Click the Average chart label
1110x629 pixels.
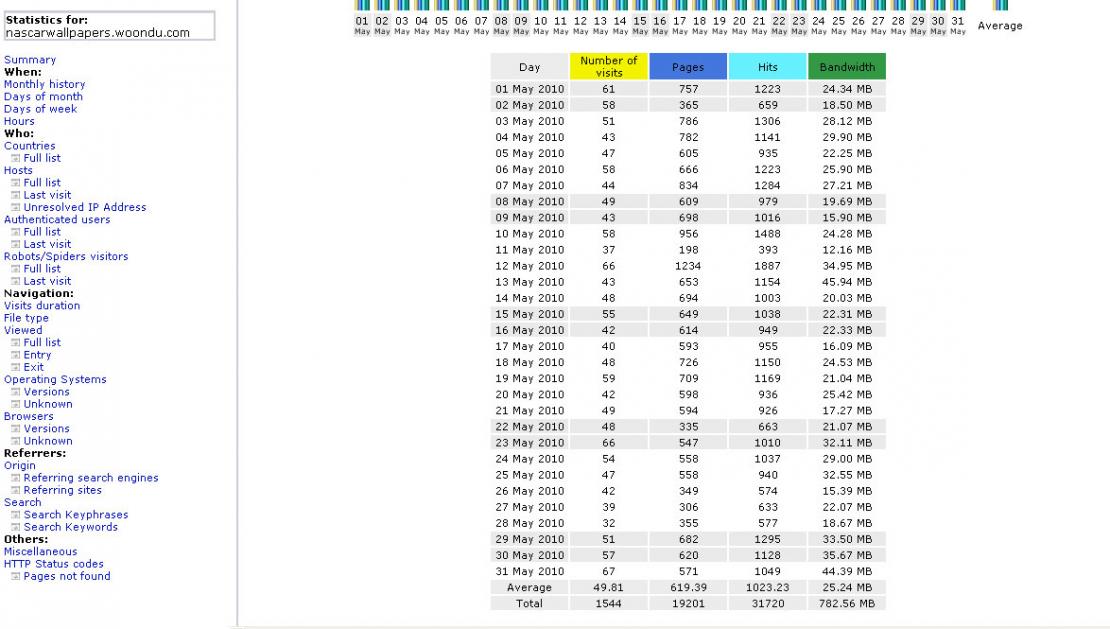[x=1000, y=25]
